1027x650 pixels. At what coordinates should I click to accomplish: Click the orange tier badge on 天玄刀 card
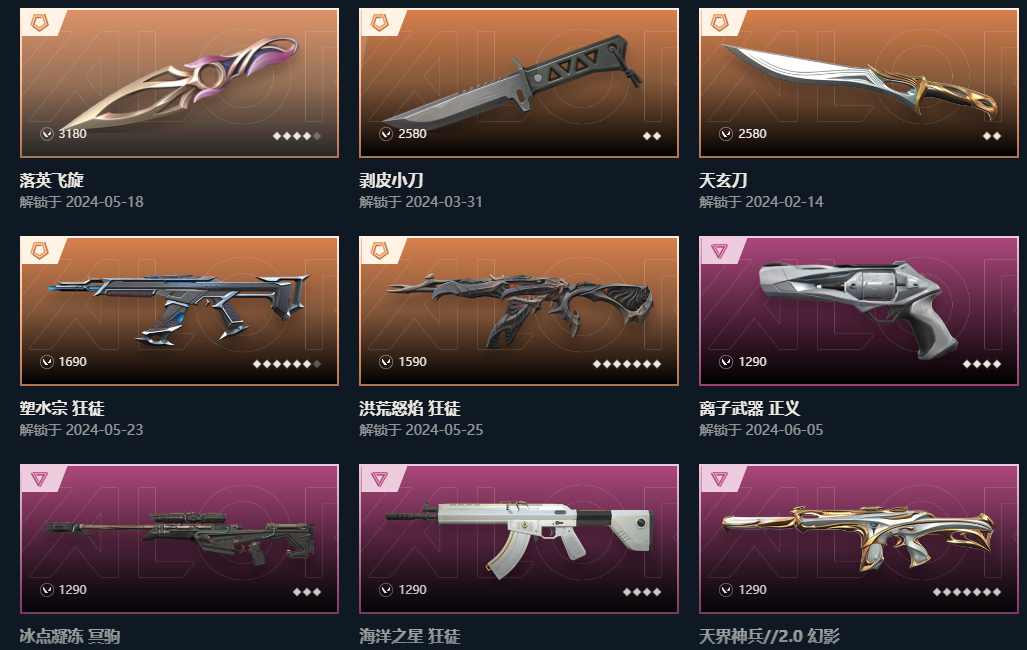pos(719,24)
